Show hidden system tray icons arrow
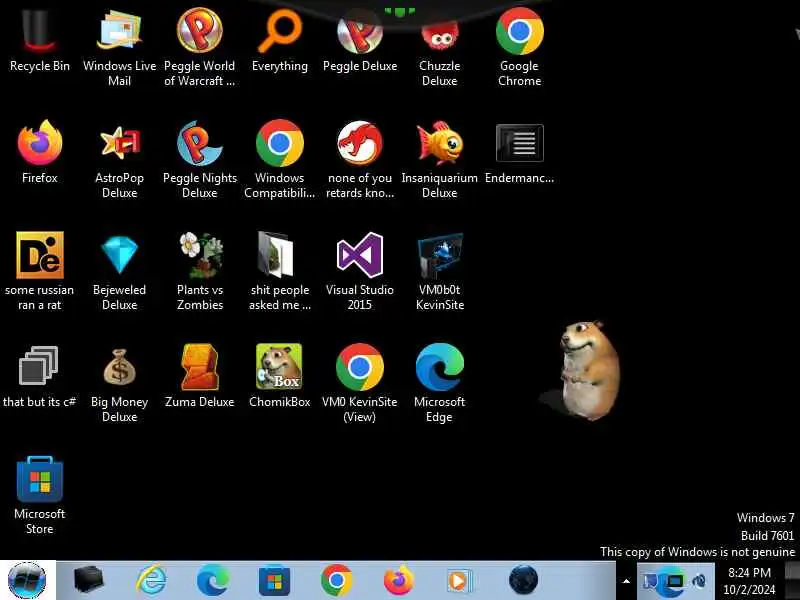 pos(627,581)
